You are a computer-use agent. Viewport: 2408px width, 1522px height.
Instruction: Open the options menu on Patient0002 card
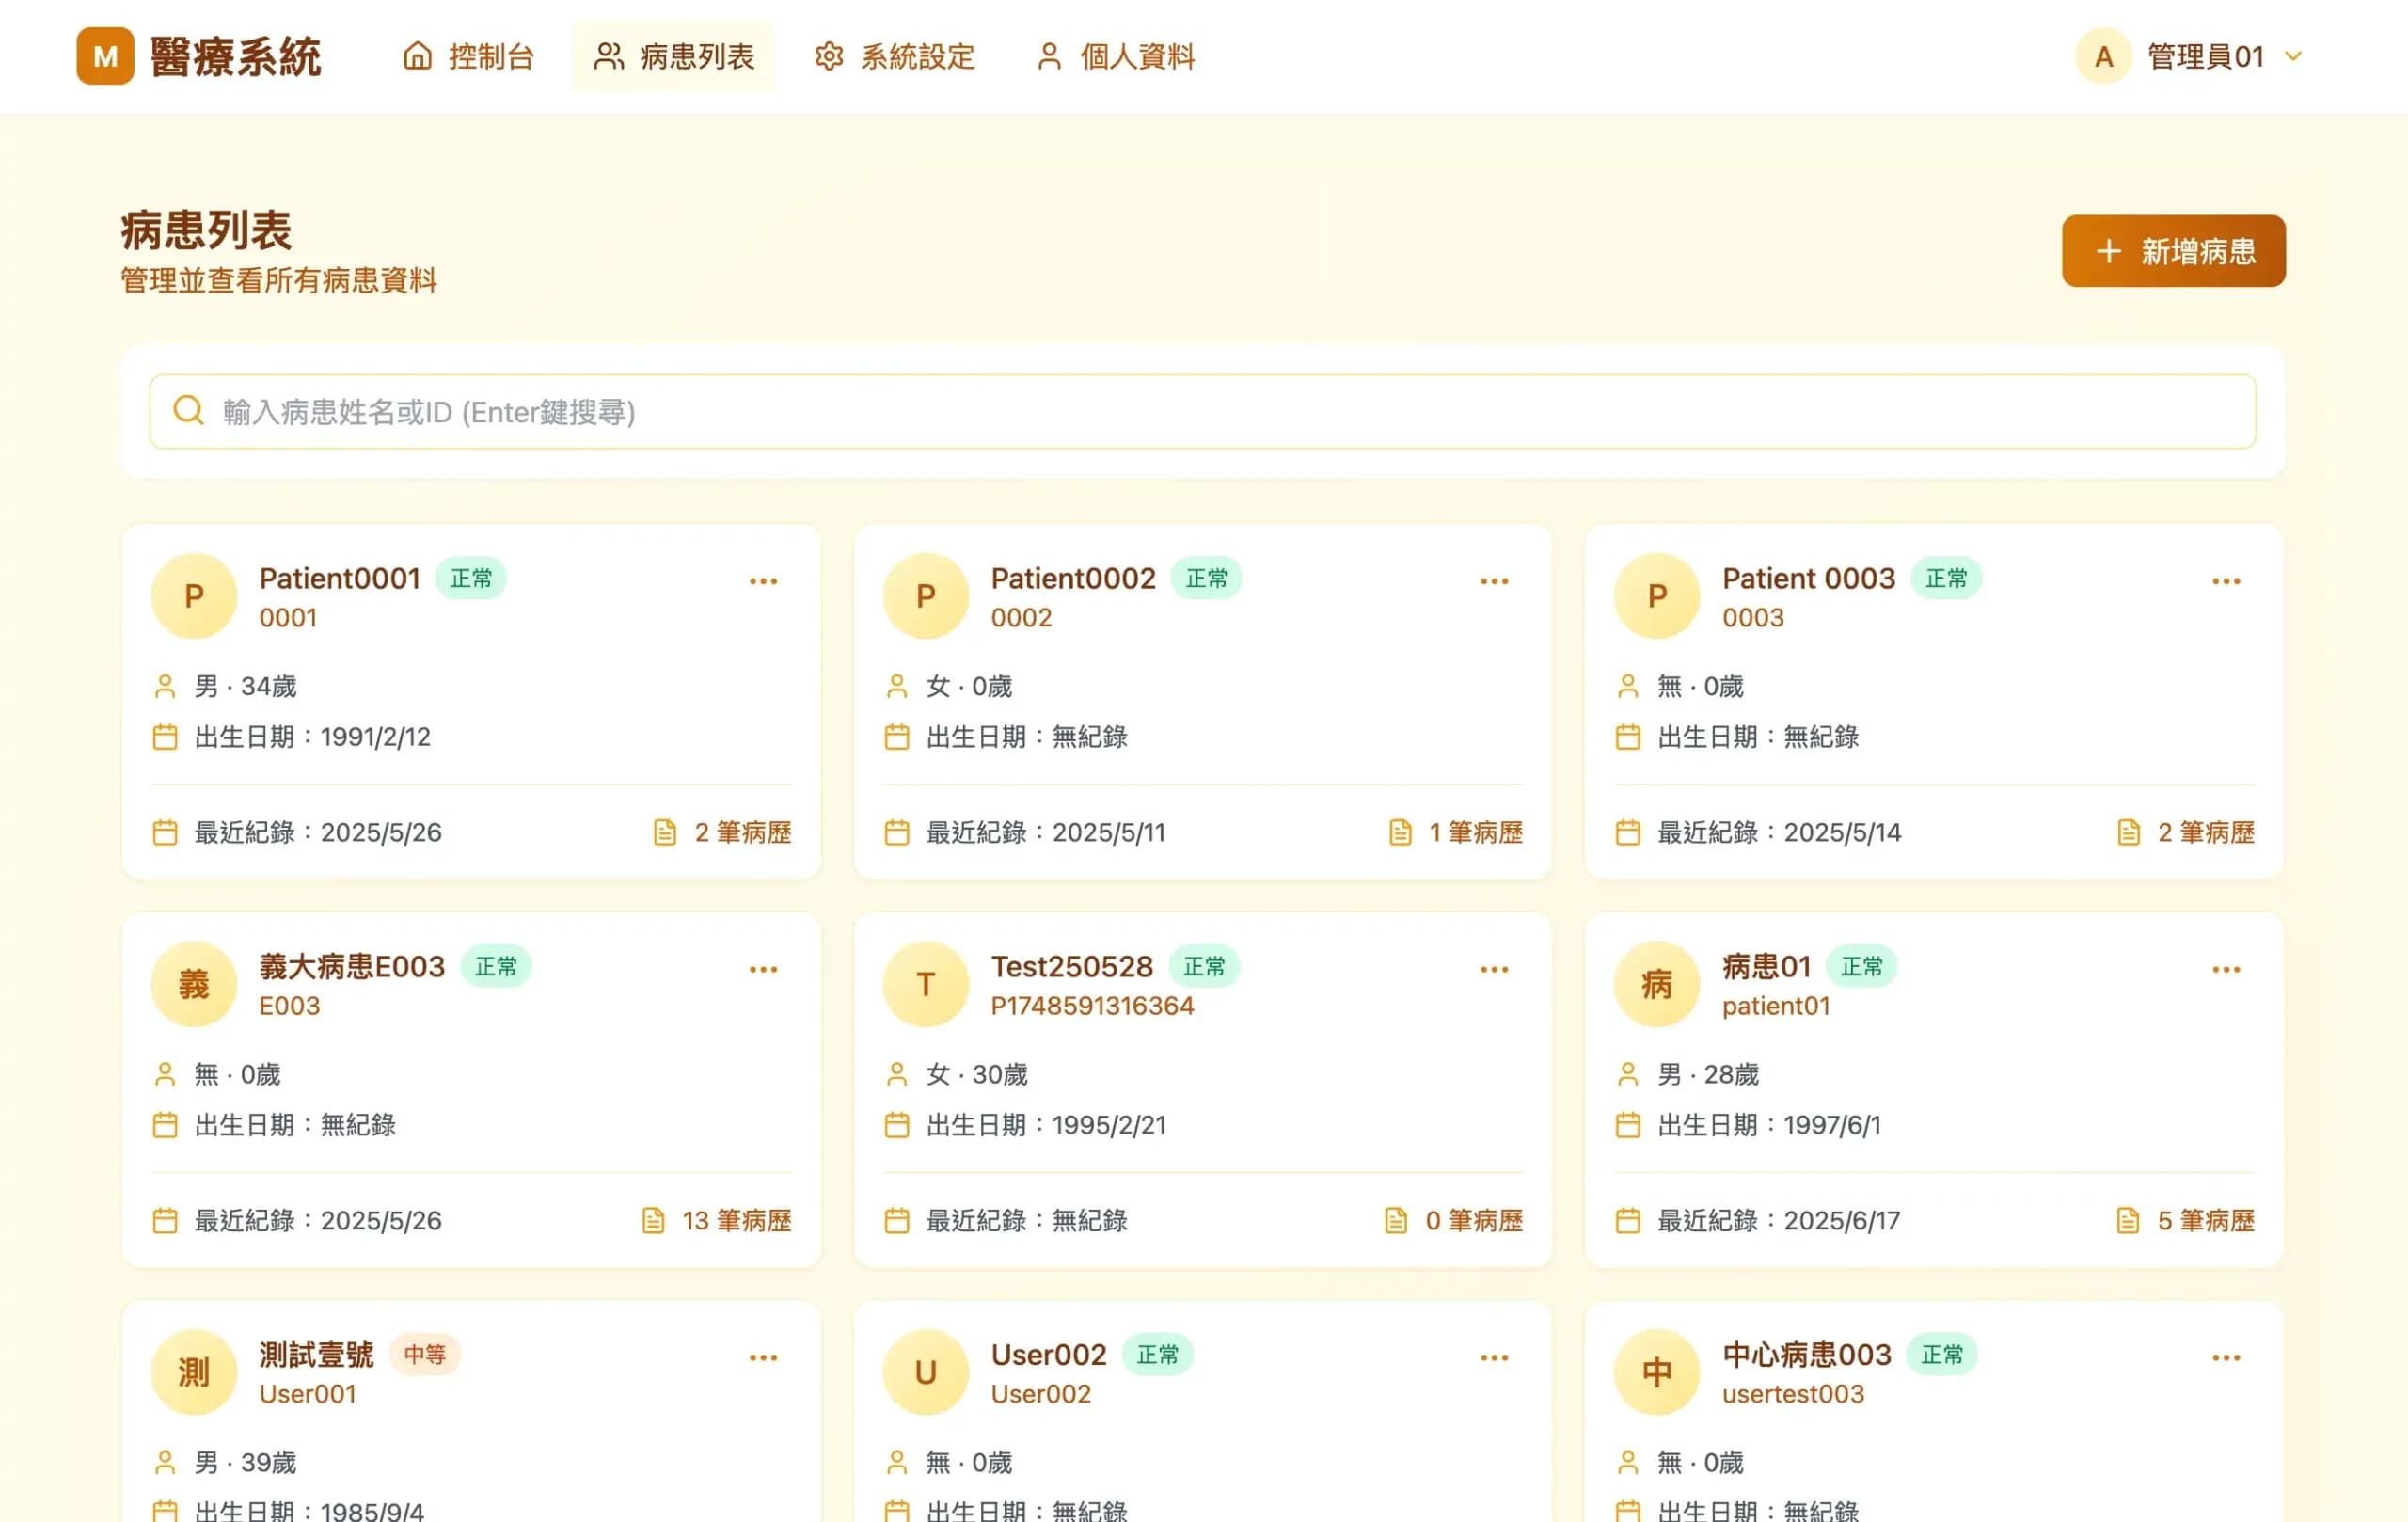coord(1493,580)
